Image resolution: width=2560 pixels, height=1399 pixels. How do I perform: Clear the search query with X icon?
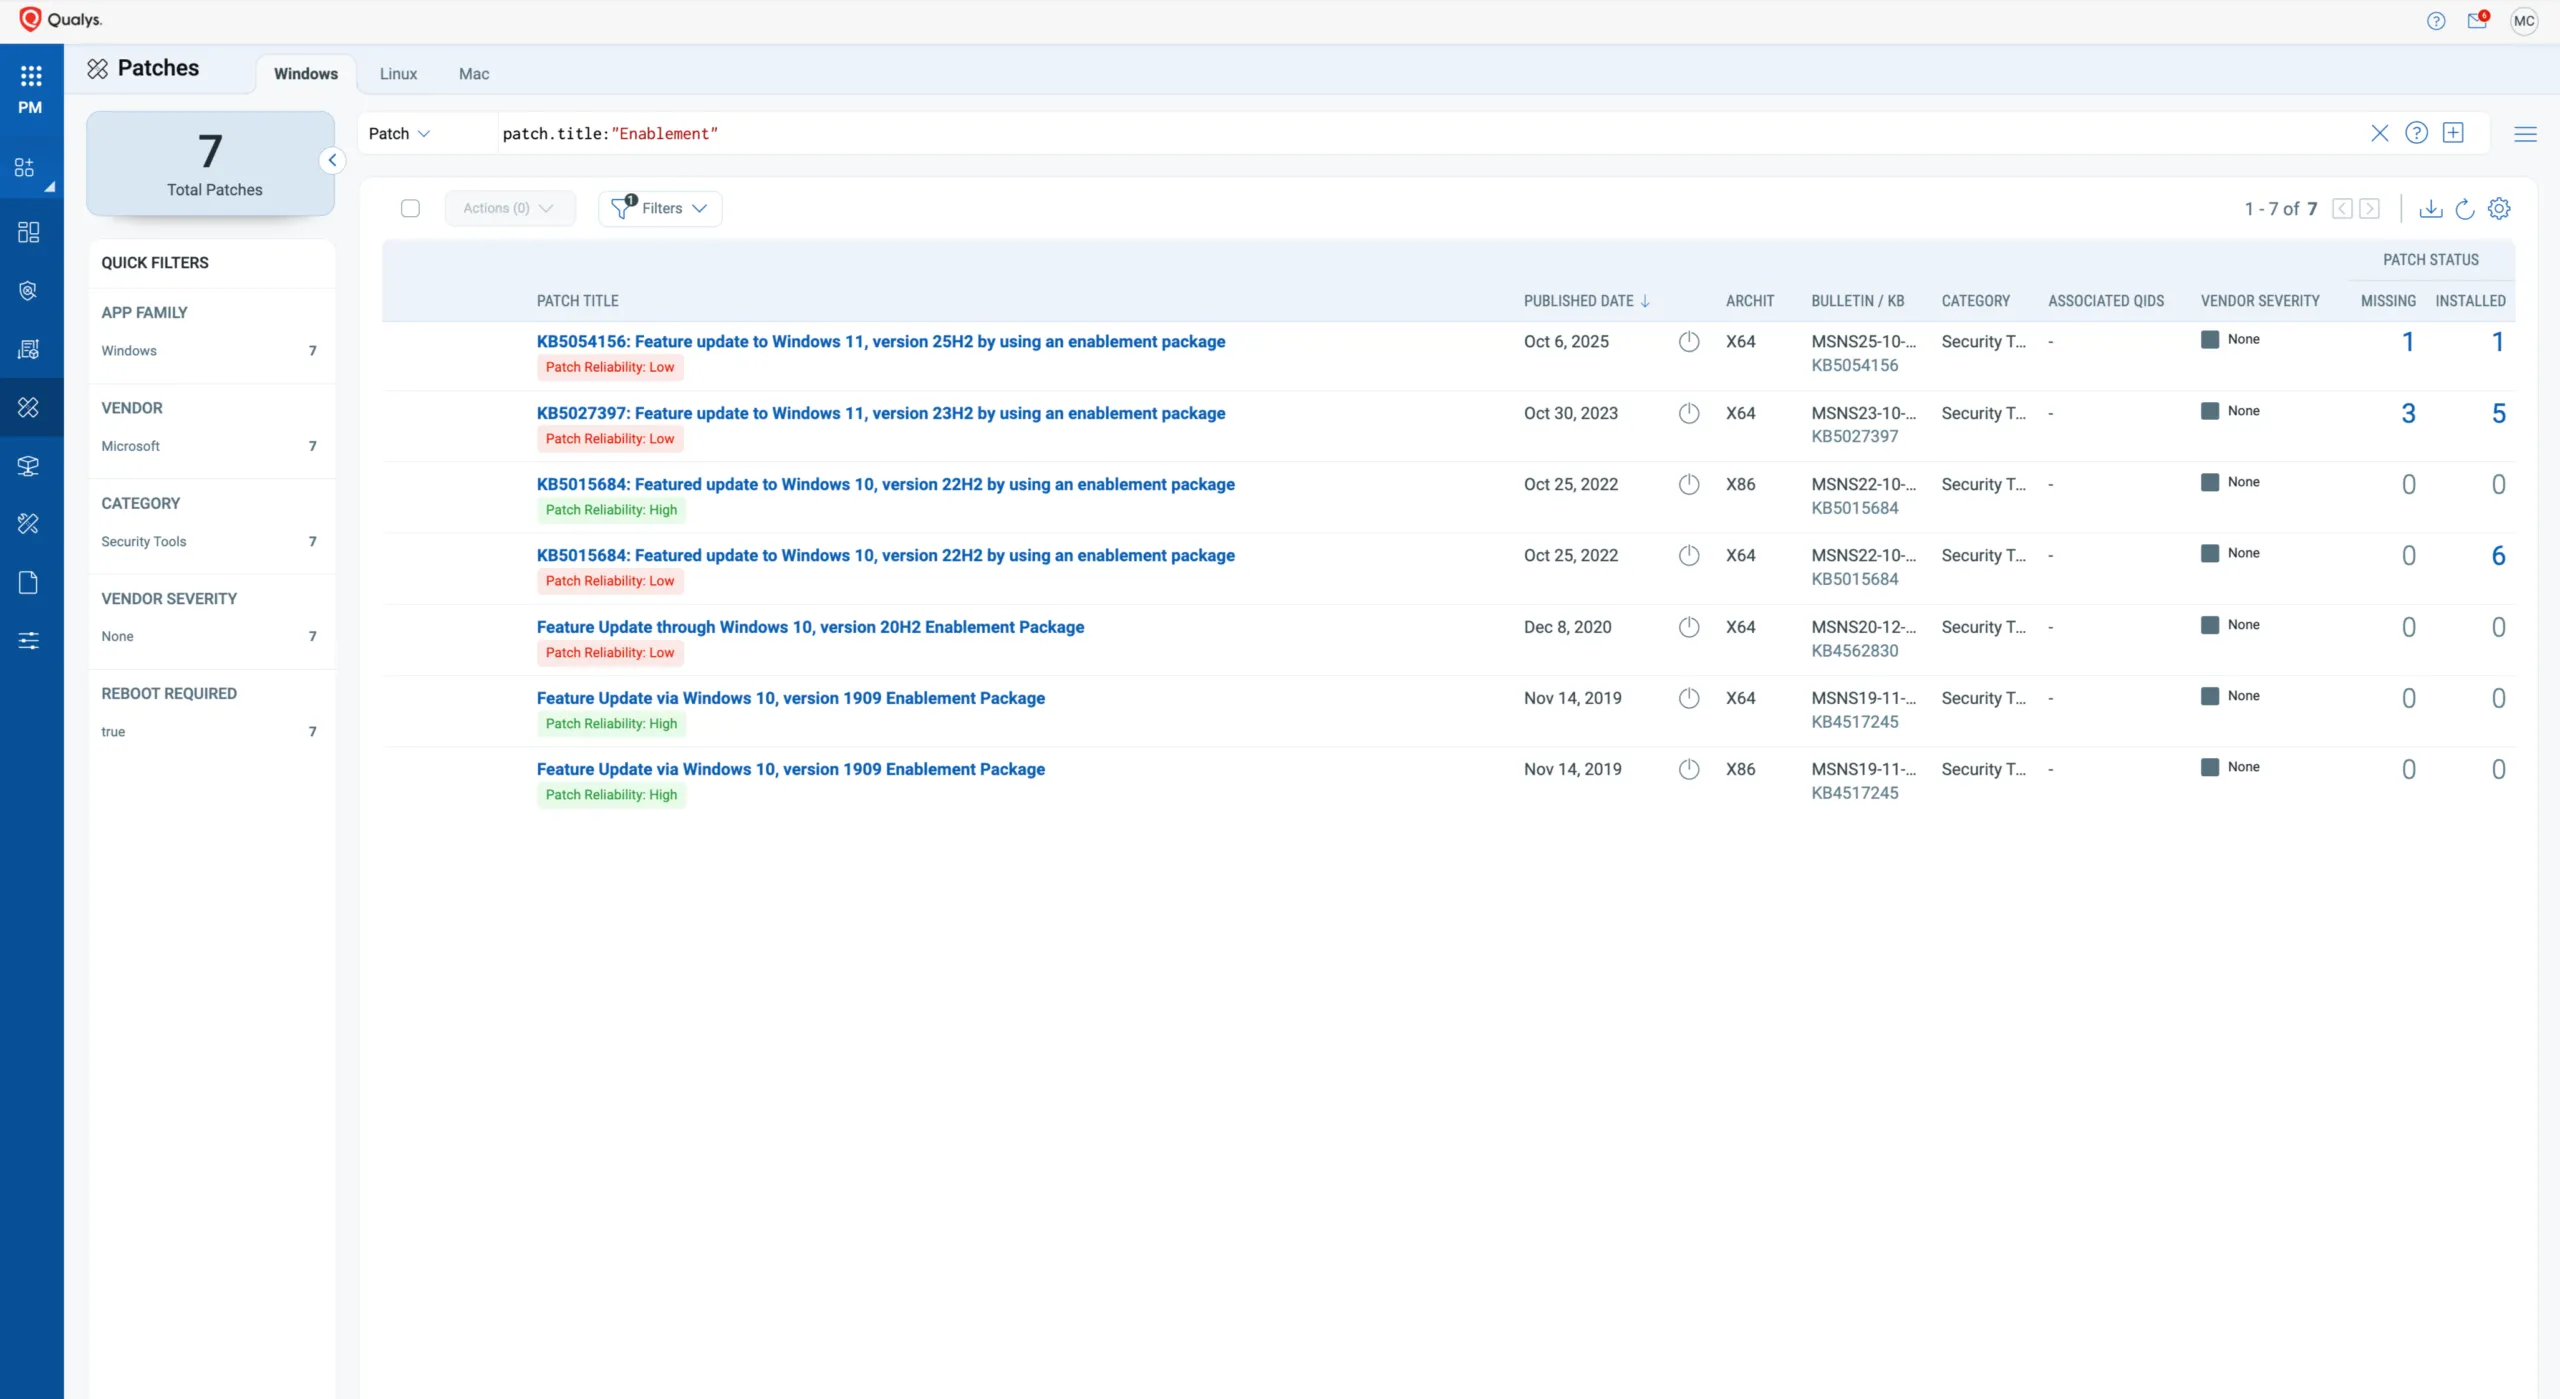click(2380, 133)
